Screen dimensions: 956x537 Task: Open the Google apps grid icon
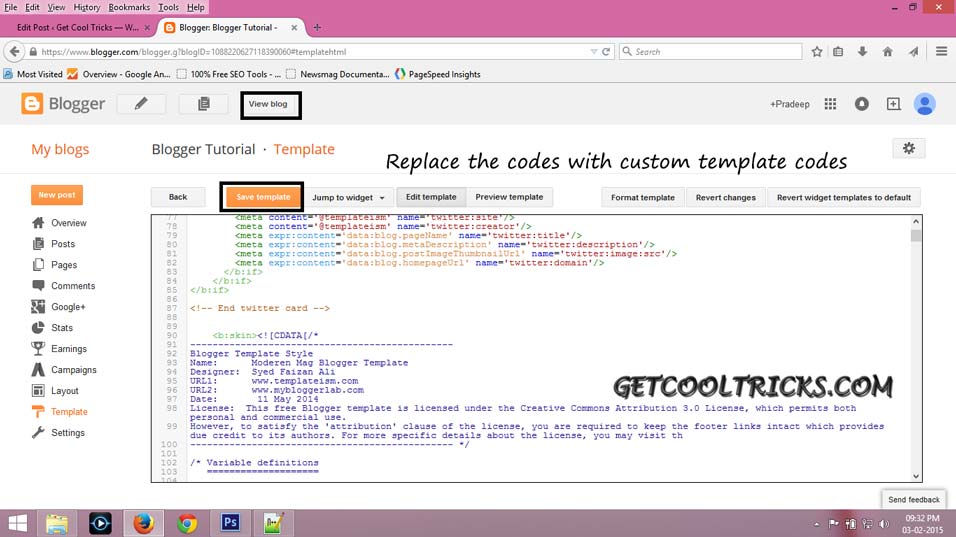pyautogui.click(x=830, y=104)
